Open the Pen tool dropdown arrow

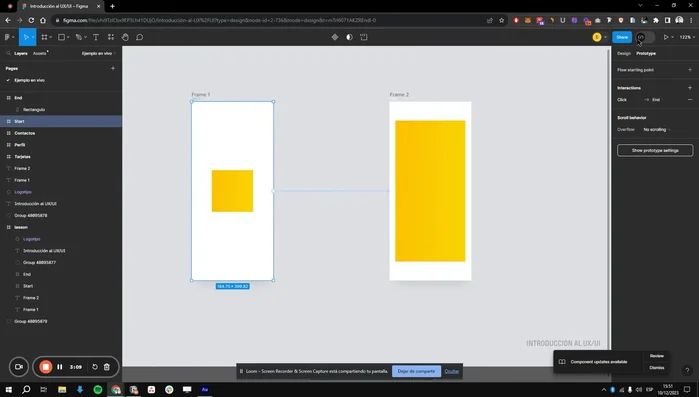point(86,37)
